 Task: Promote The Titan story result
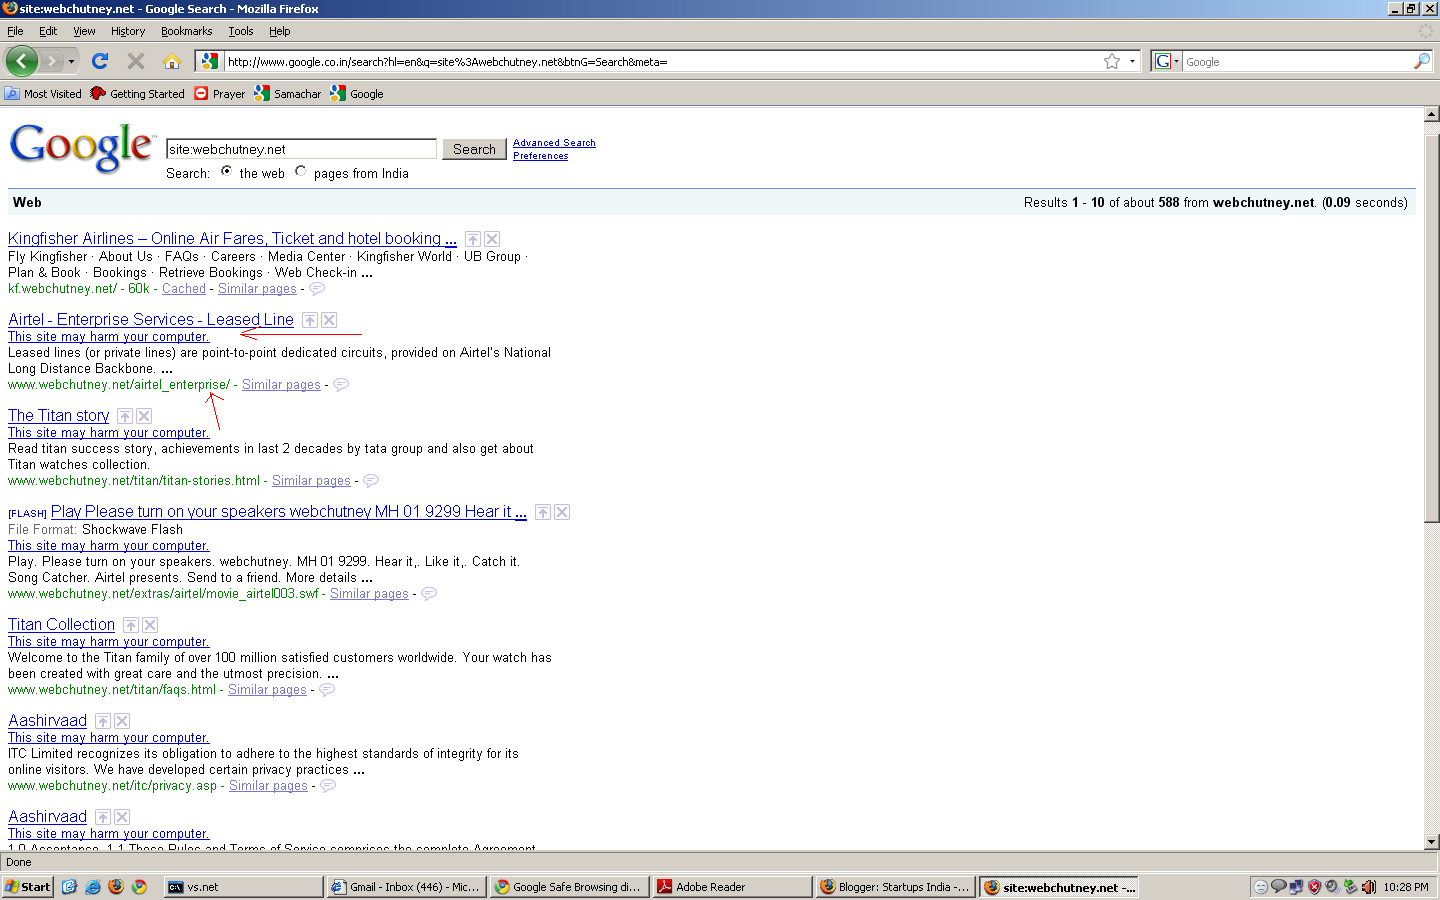[125, 416]
